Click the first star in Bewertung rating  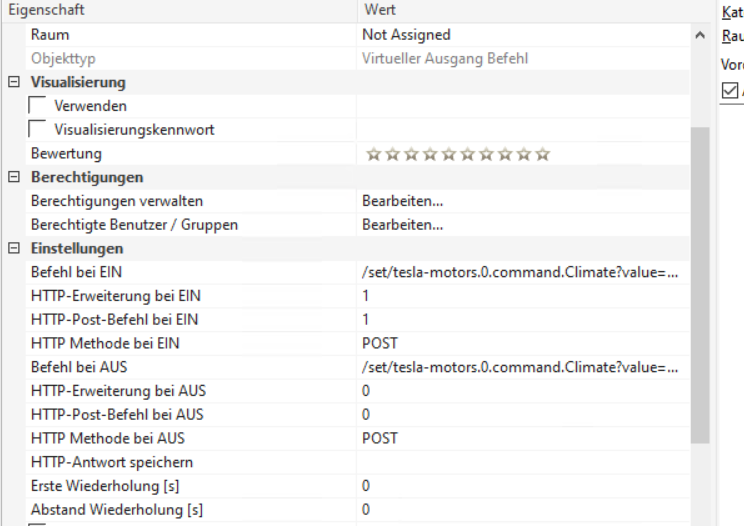373,154
